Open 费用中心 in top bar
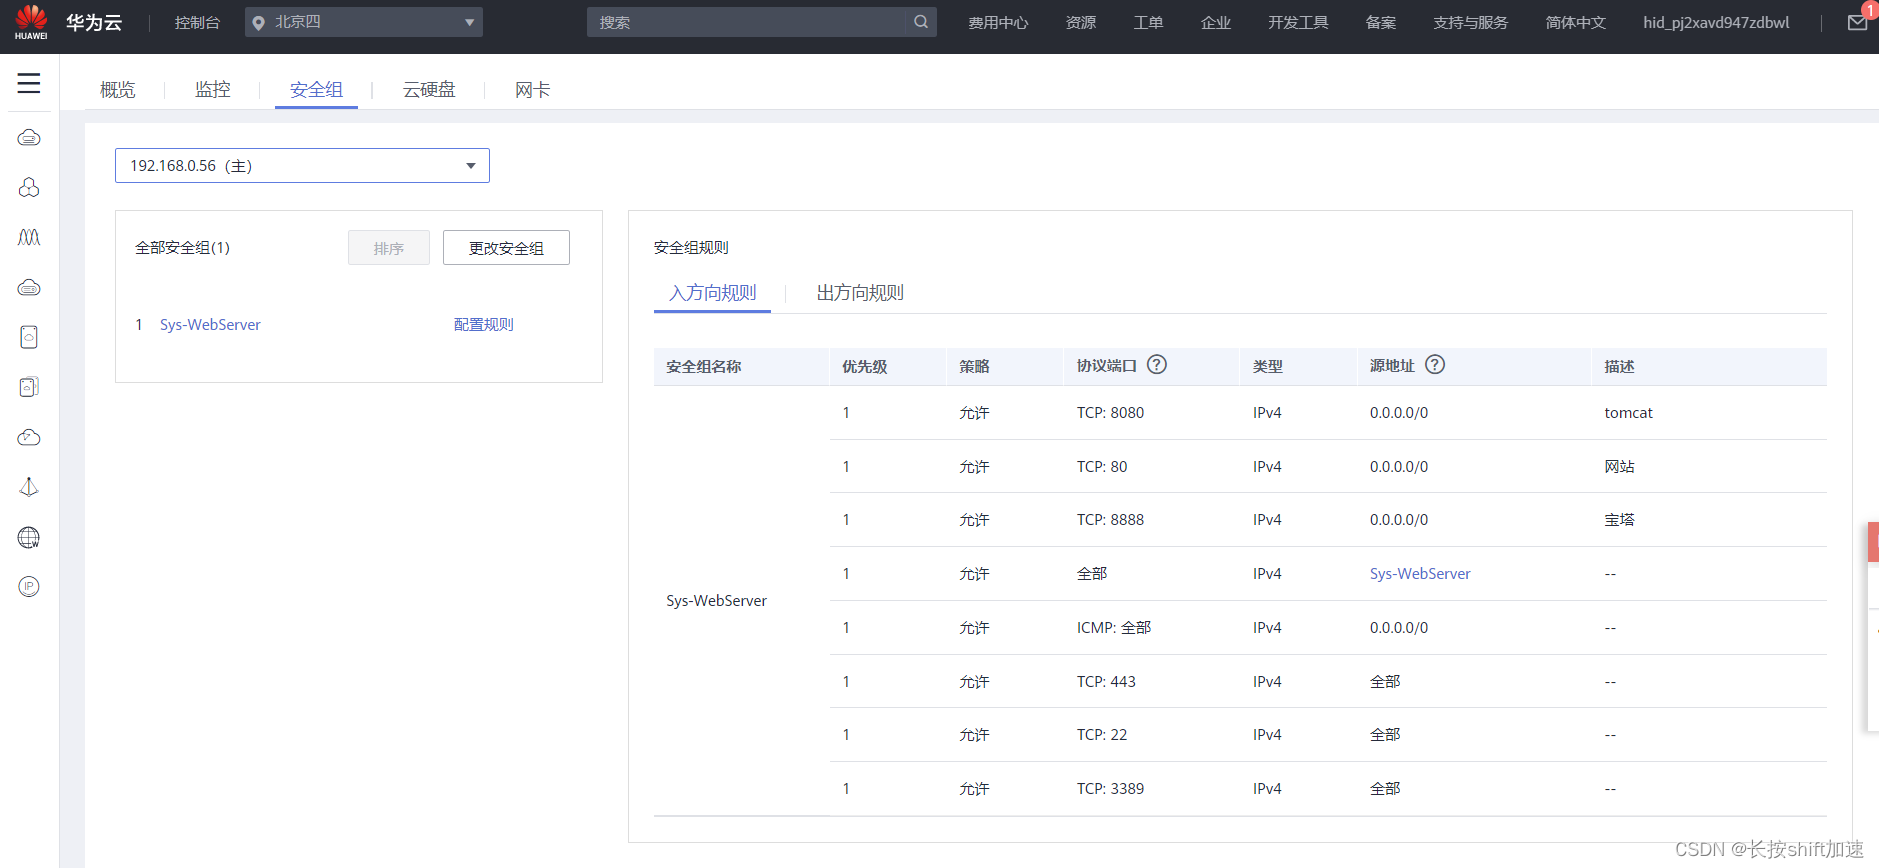 click(x=998, y=22)
